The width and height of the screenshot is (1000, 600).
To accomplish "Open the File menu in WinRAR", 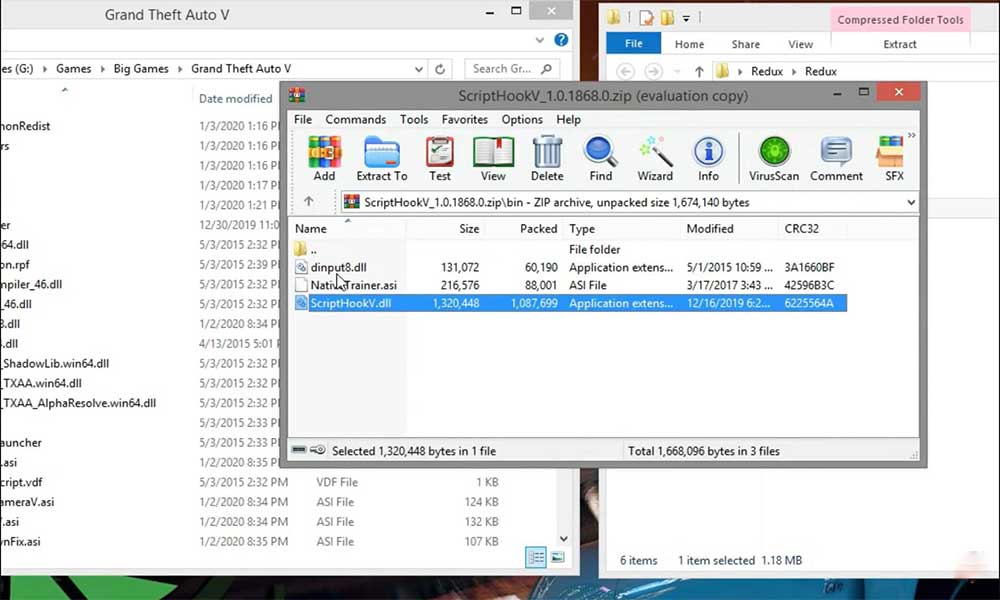I will [303, 119].
